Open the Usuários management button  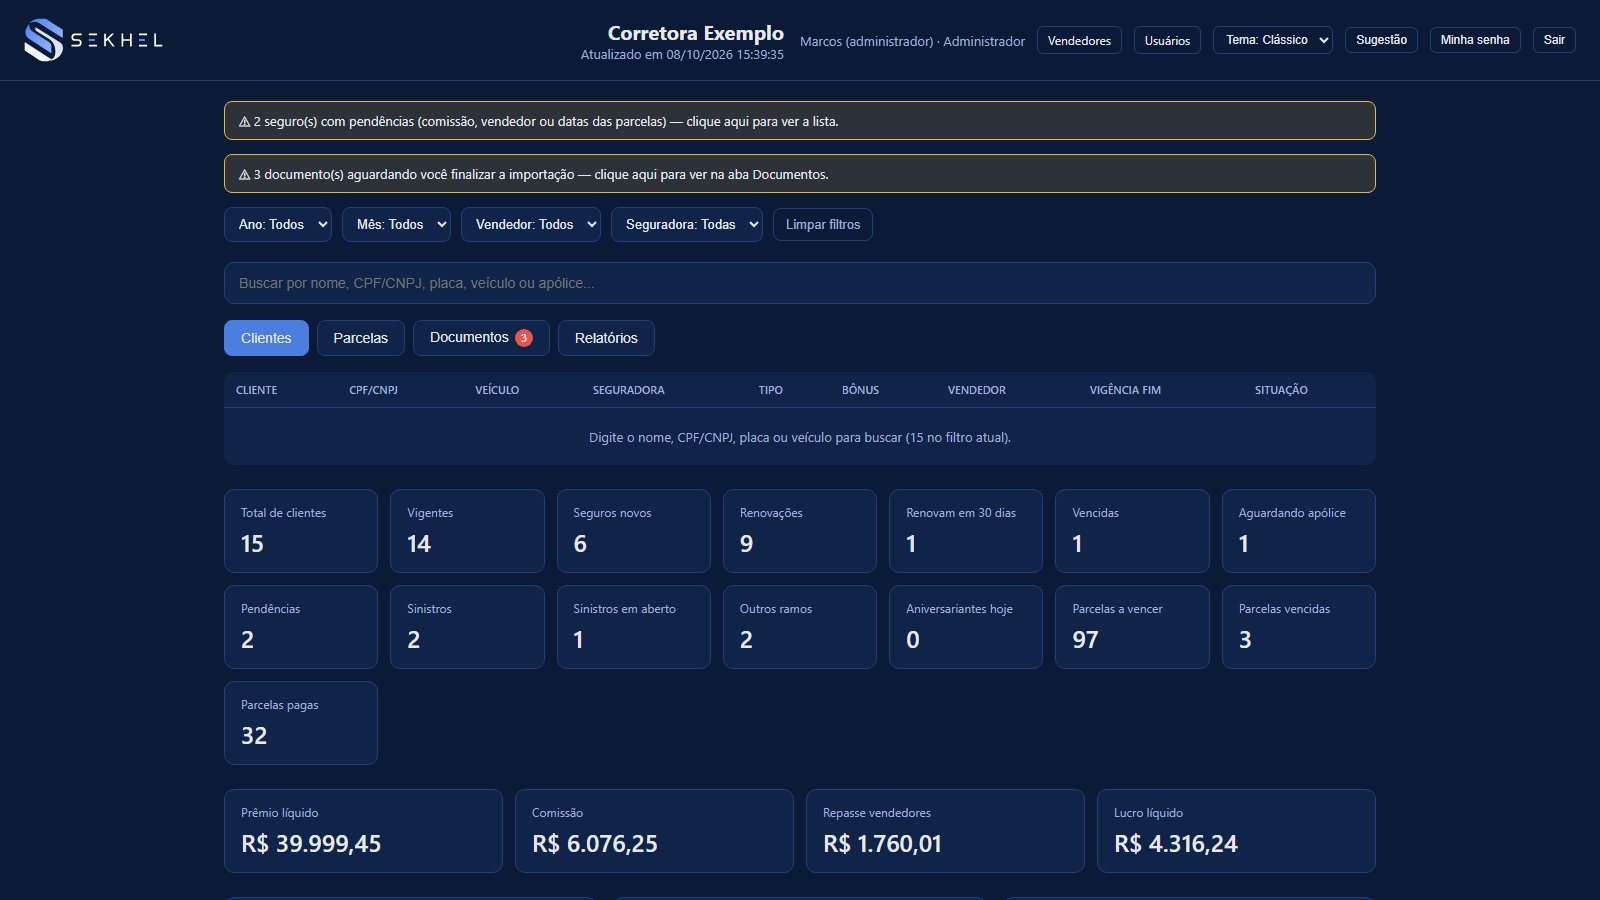click(x=1167, y=40)
